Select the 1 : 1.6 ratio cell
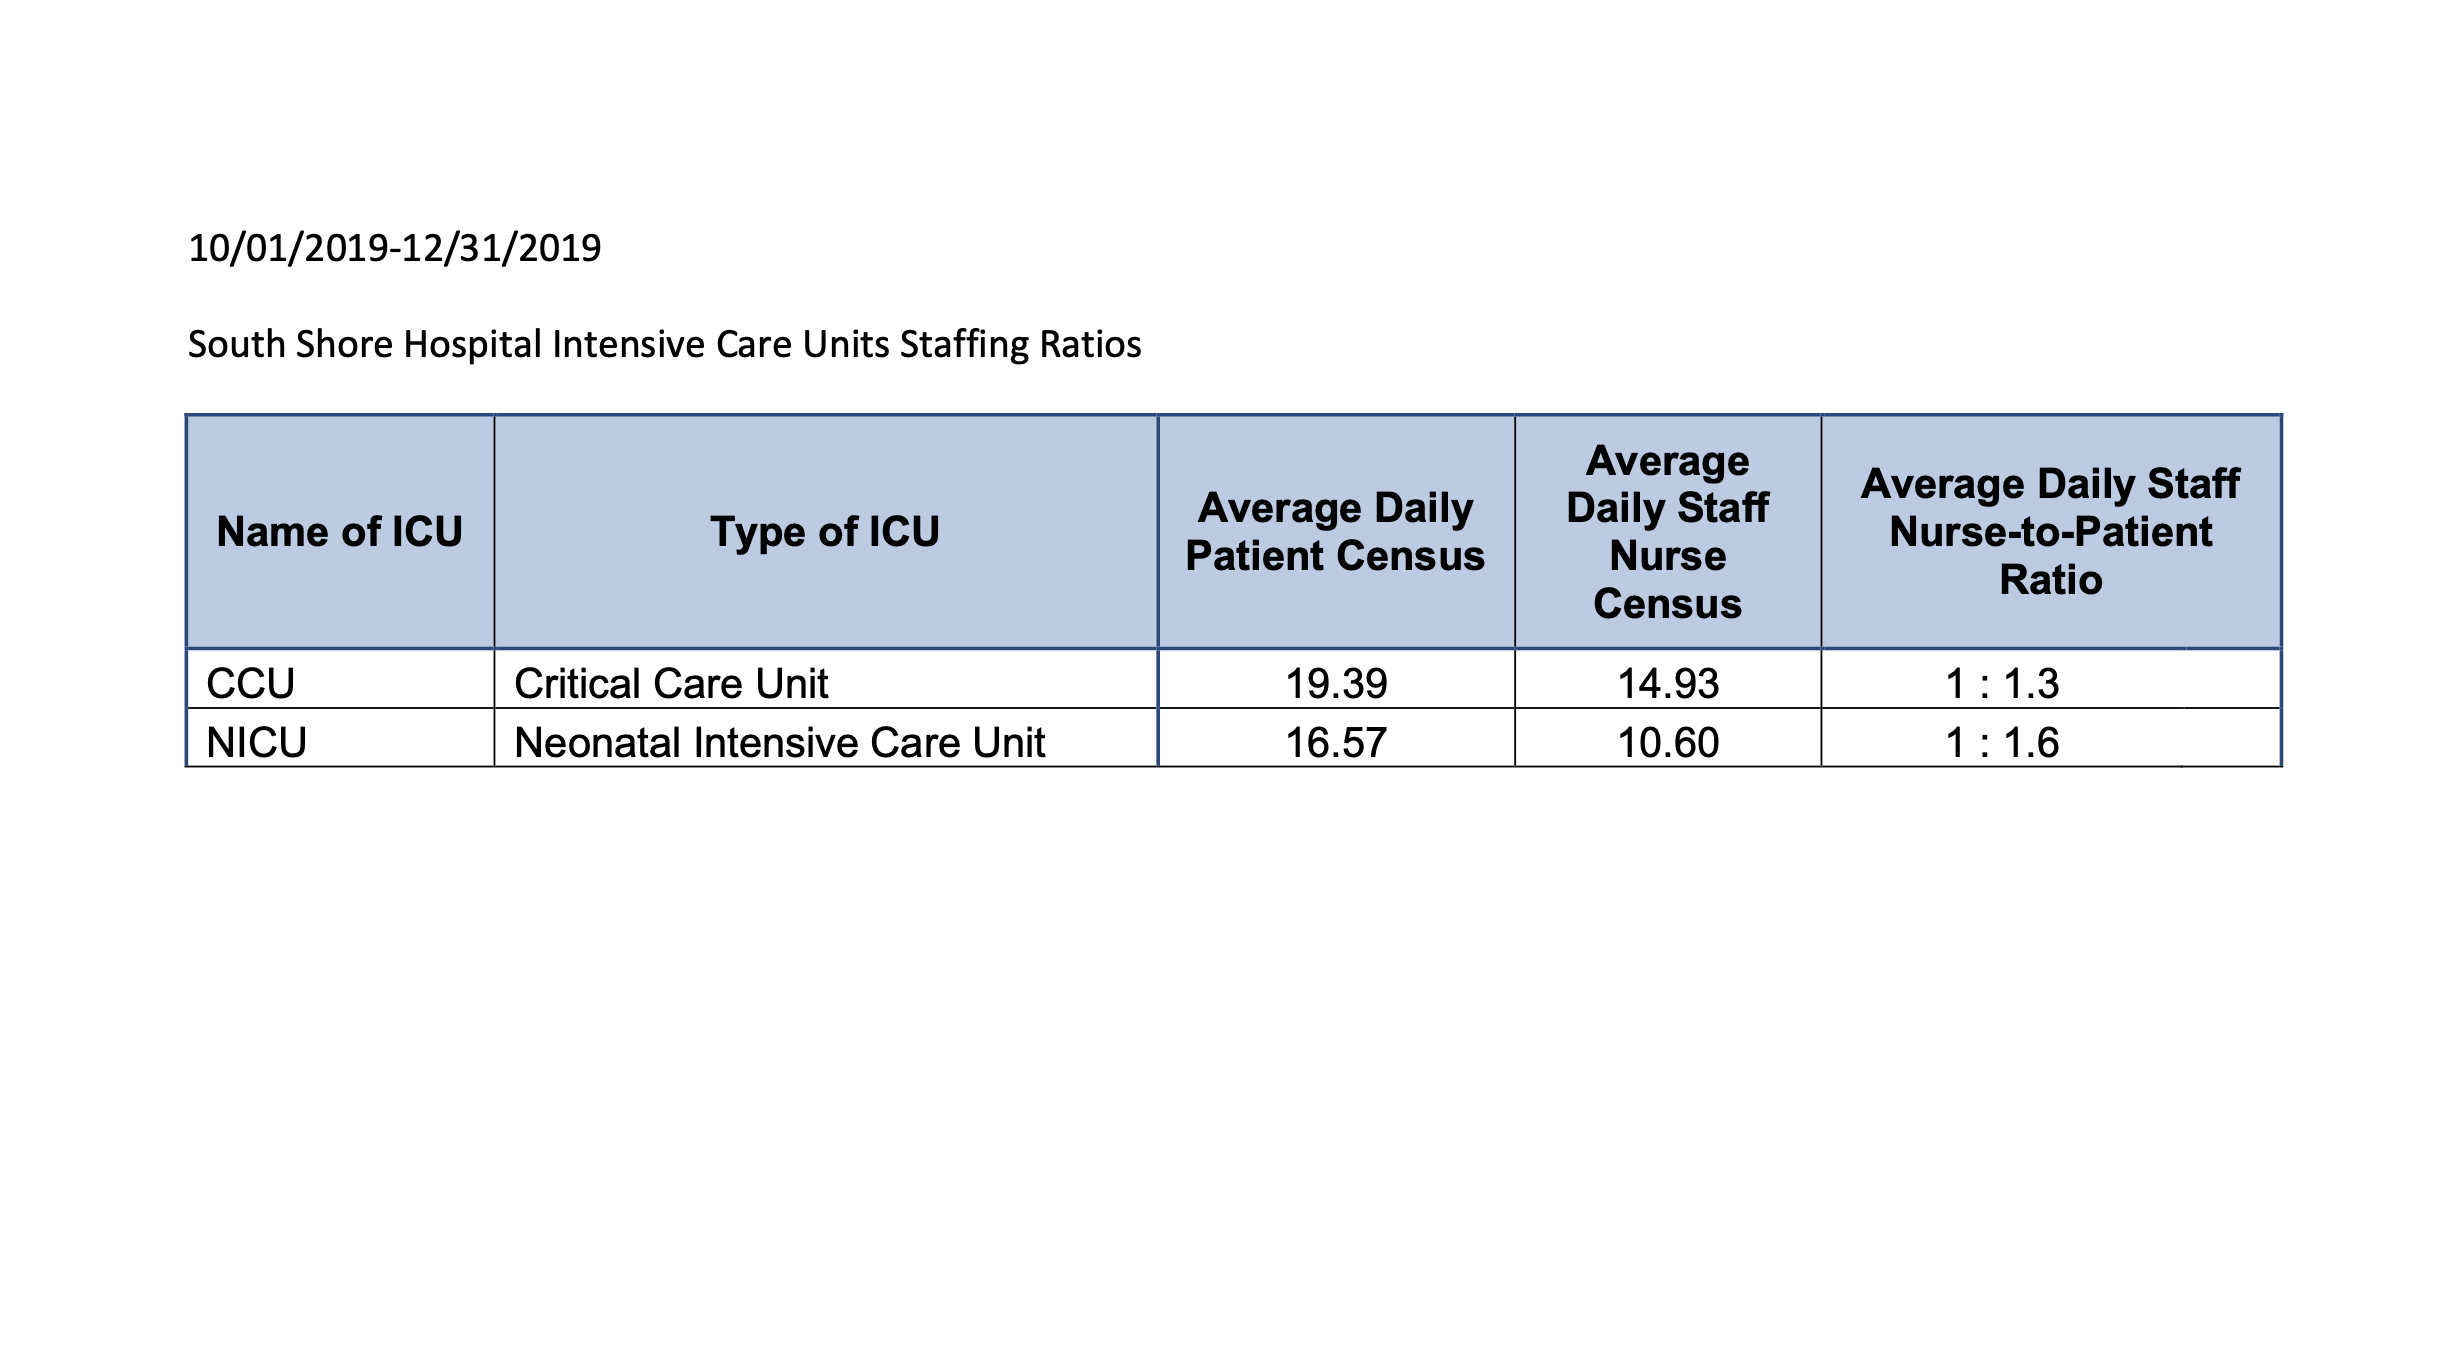 pyautogui.click(x=2002, y=743)
